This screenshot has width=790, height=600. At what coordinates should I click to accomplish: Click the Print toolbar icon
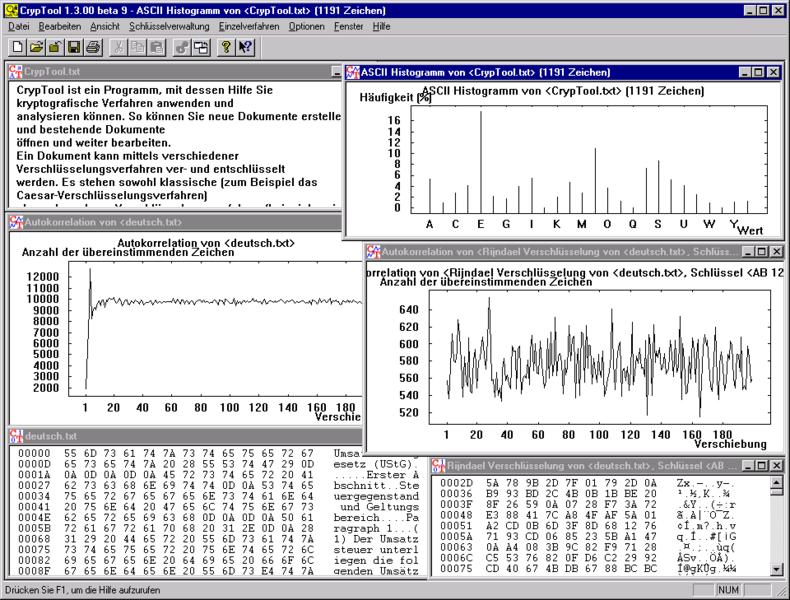(x=92, y=47)
